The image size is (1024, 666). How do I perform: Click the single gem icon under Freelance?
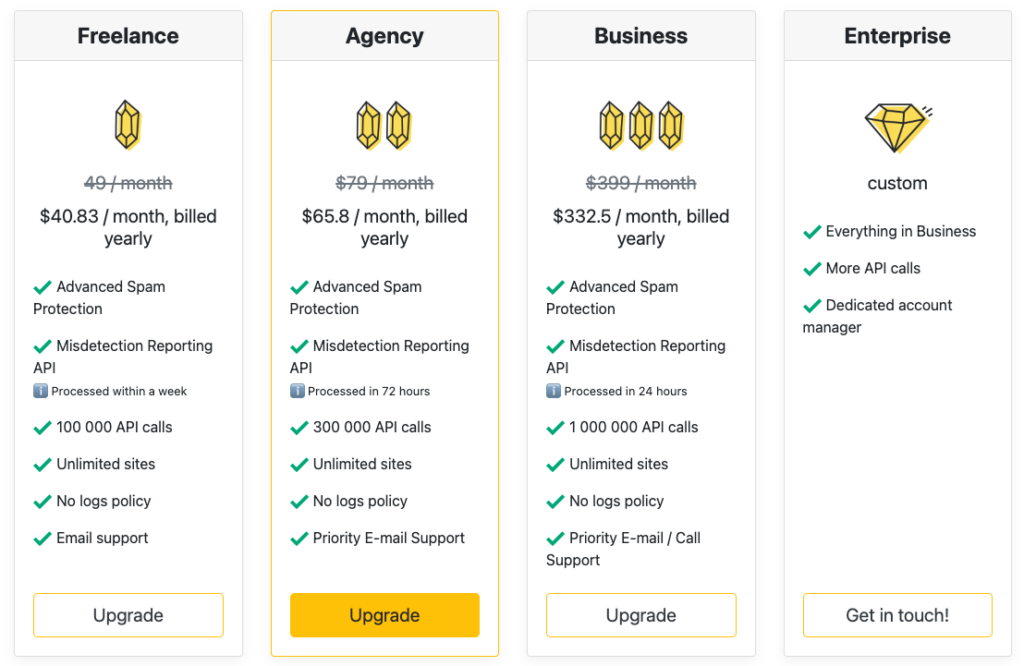(x=127, y=125)
